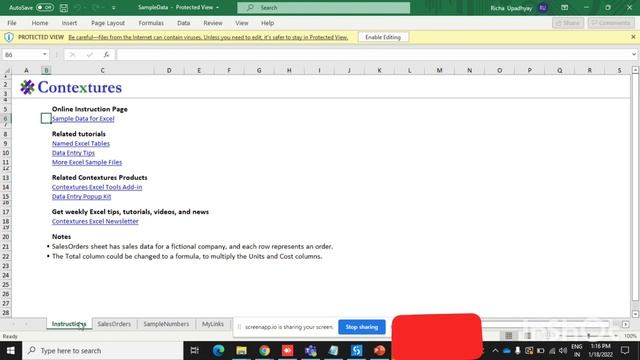Click the Insert Function fx icon
Image resolution: width=640 pixels, height=360 pixels.
106,54
